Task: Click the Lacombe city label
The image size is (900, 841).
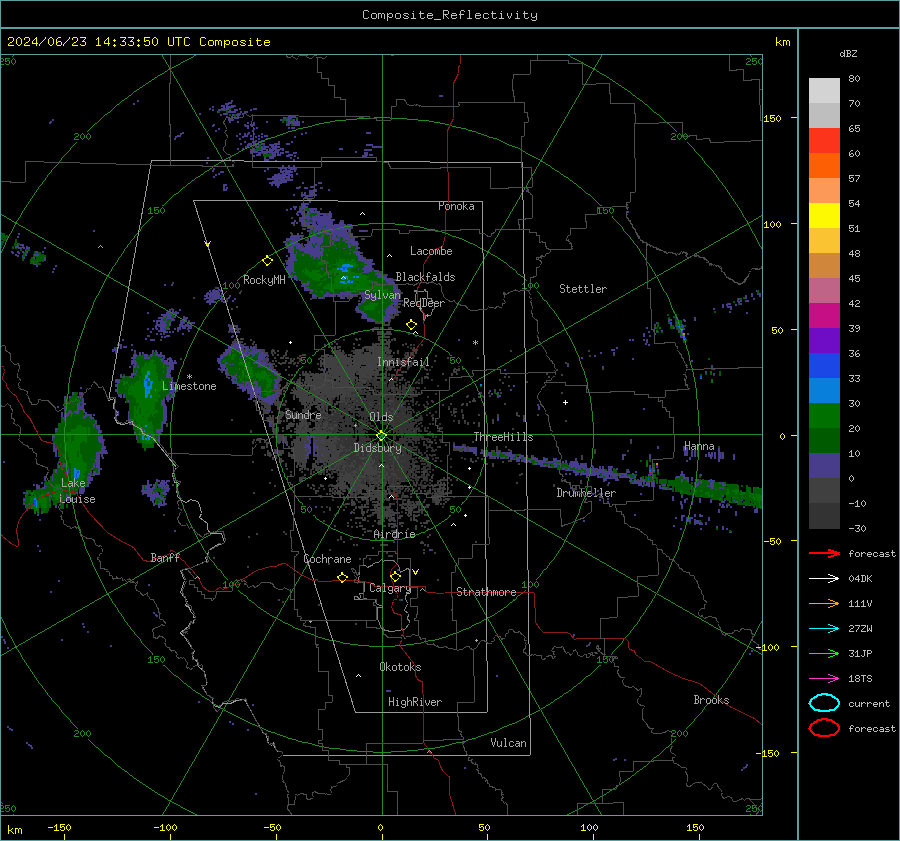Action: [431, 251]
